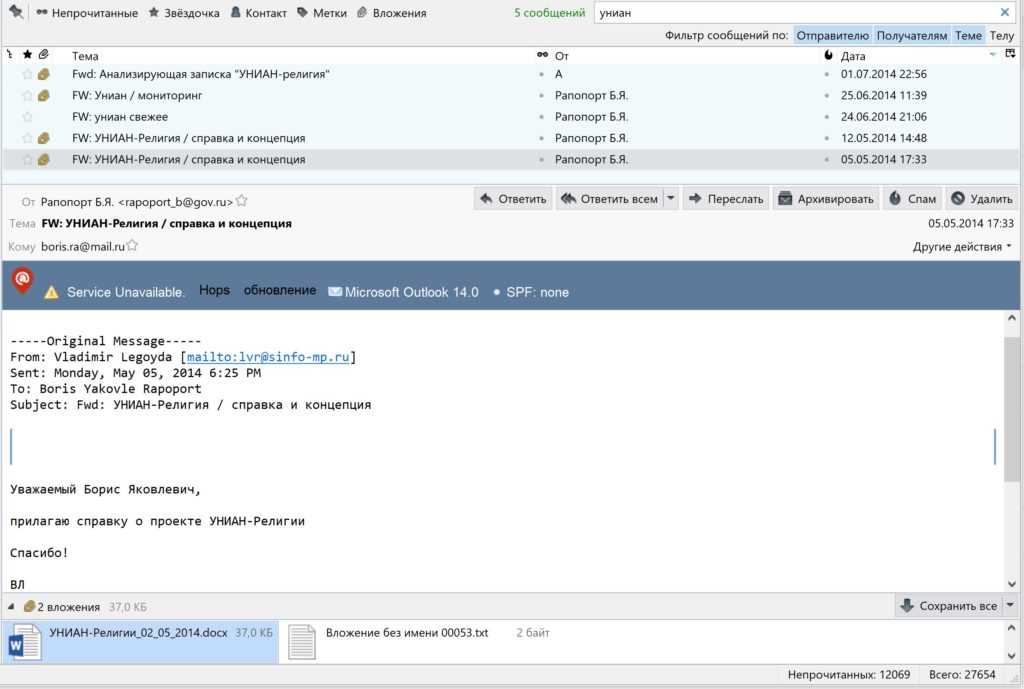Click Архивировать button
The height and width of the screenshot is (689, 1024).
[826, 199]
